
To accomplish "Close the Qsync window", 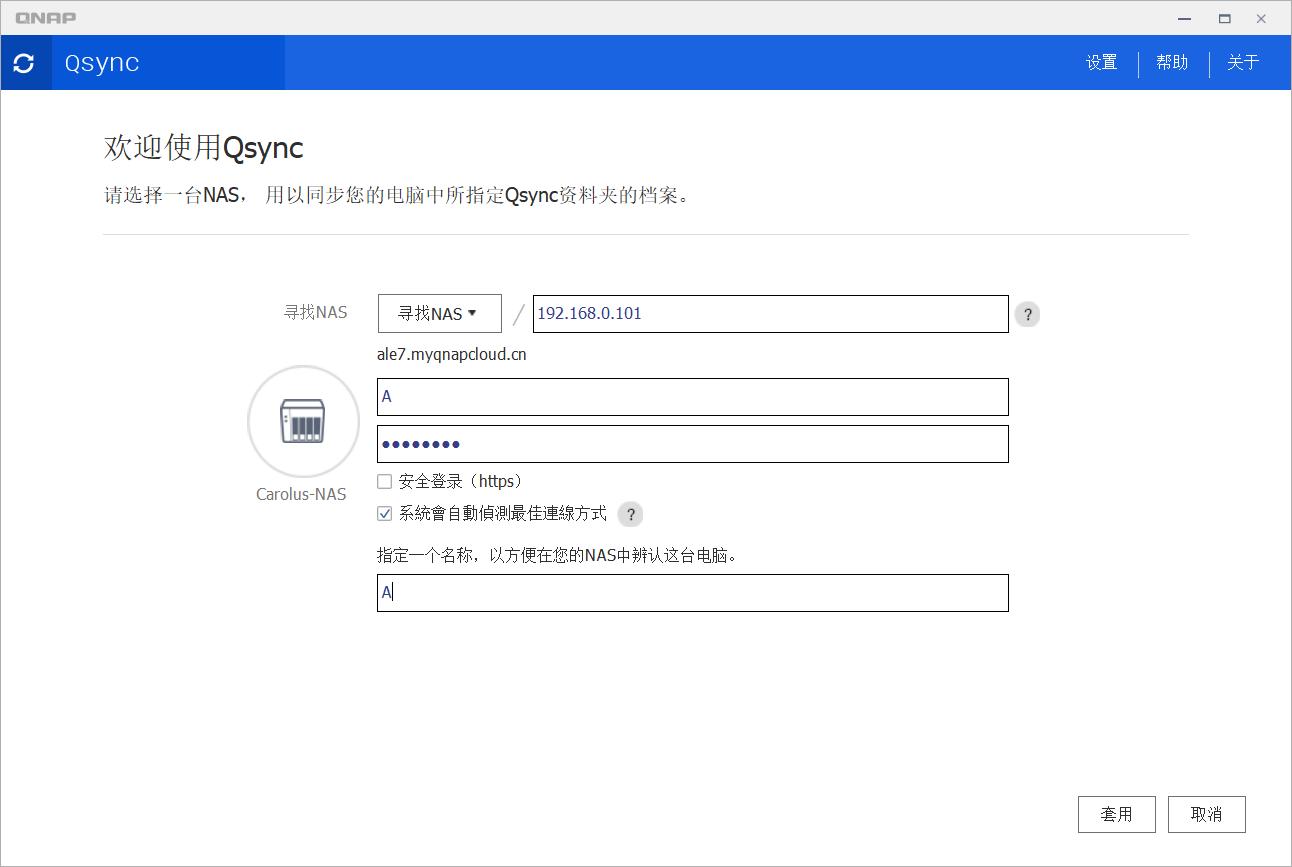I will (x=1262, y=18).
